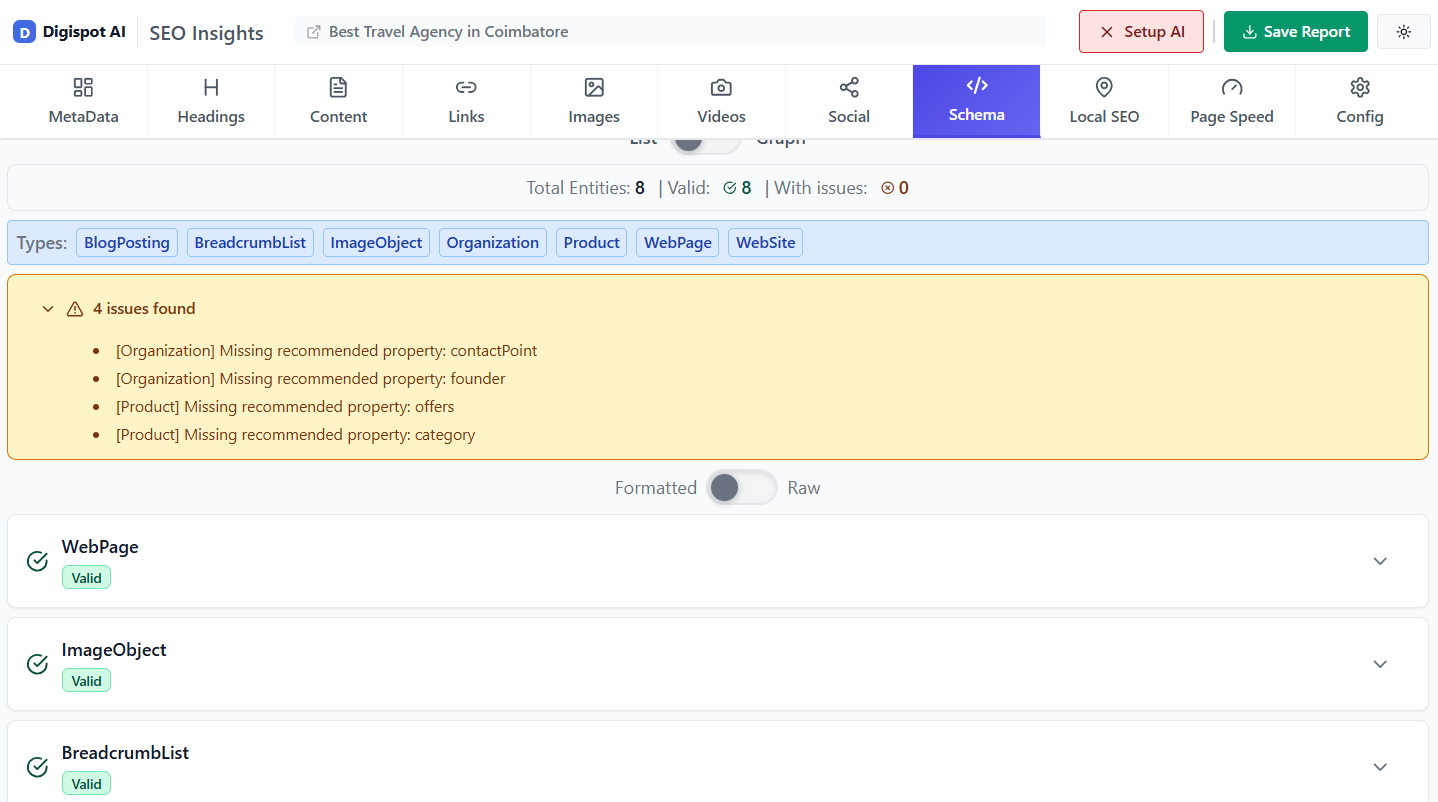Click the Videos camera icon
This screenshot has width=1438, height=802.
pyautogui.click(x=721, y=88)
